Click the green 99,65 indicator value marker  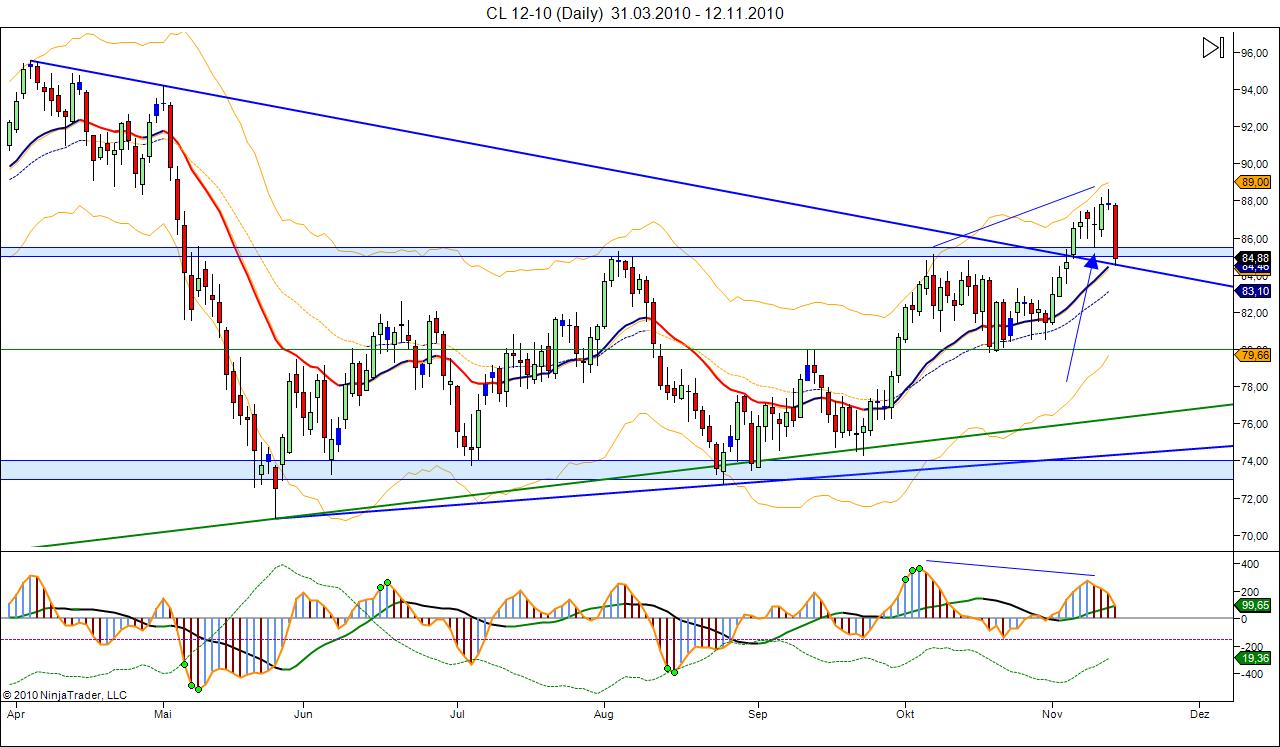tap(1254, 605)
